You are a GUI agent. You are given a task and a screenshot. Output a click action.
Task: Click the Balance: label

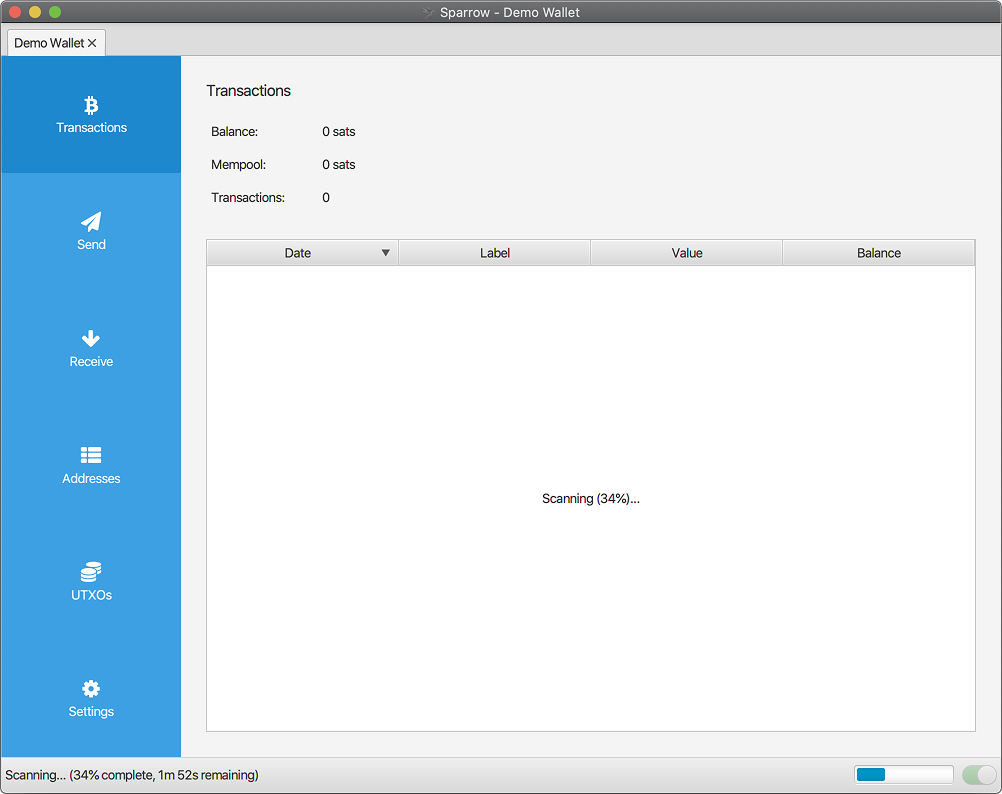point(235,132)
